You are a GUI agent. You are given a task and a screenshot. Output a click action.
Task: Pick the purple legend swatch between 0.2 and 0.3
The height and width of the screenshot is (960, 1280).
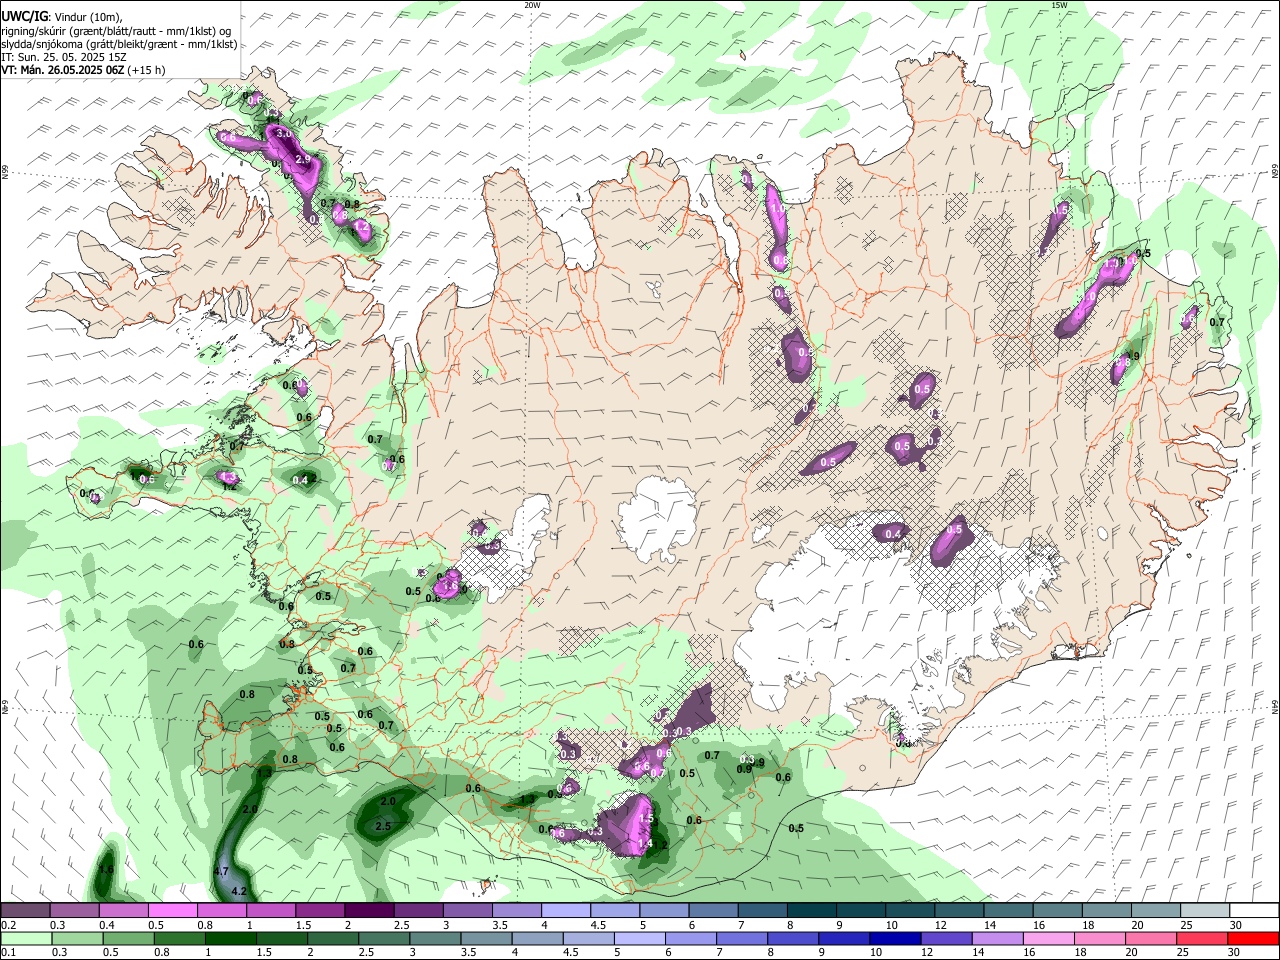(25, 911)
